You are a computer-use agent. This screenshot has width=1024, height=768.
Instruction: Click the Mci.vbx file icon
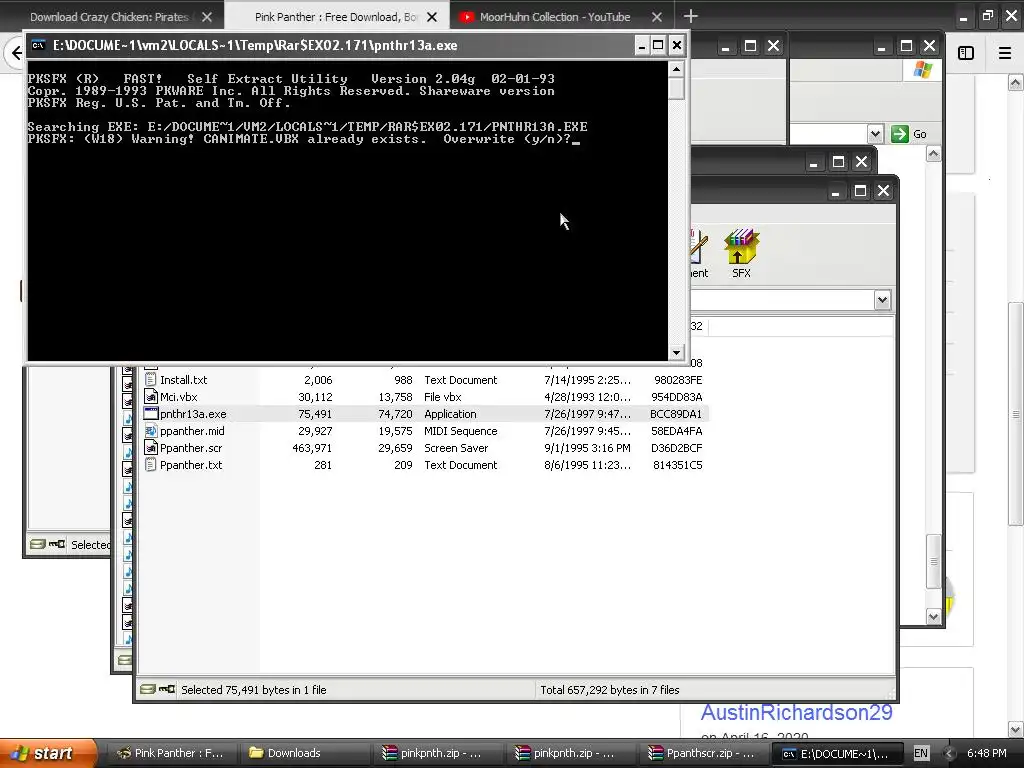[x=151, y=397]
